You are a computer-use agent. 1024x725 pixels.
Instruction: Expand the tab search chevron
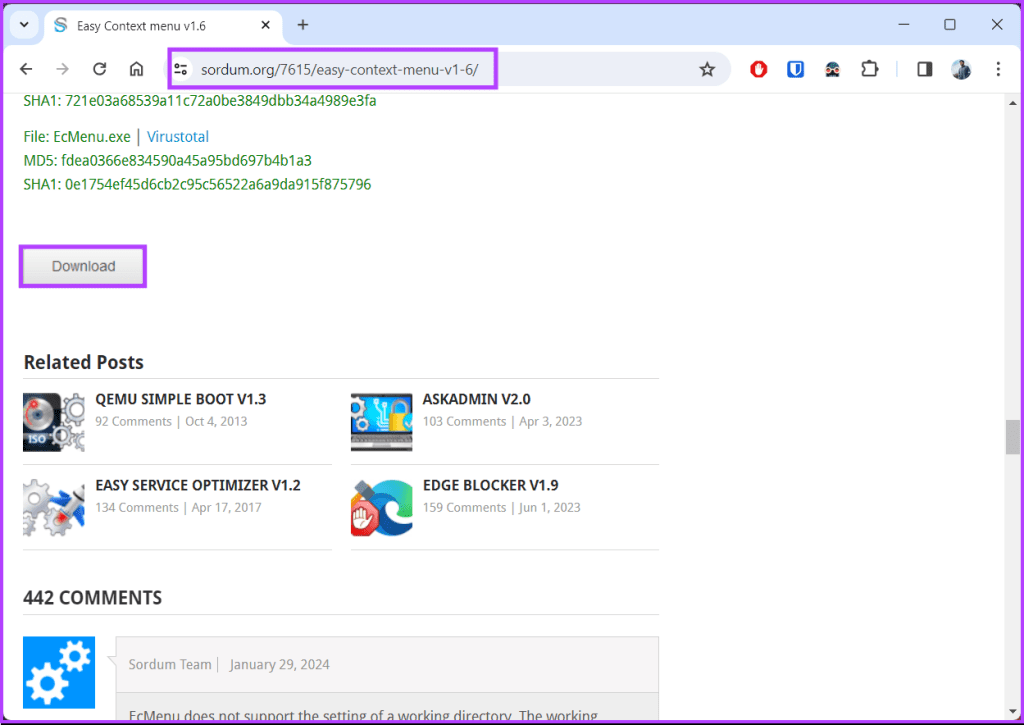(x=22, y=25)
